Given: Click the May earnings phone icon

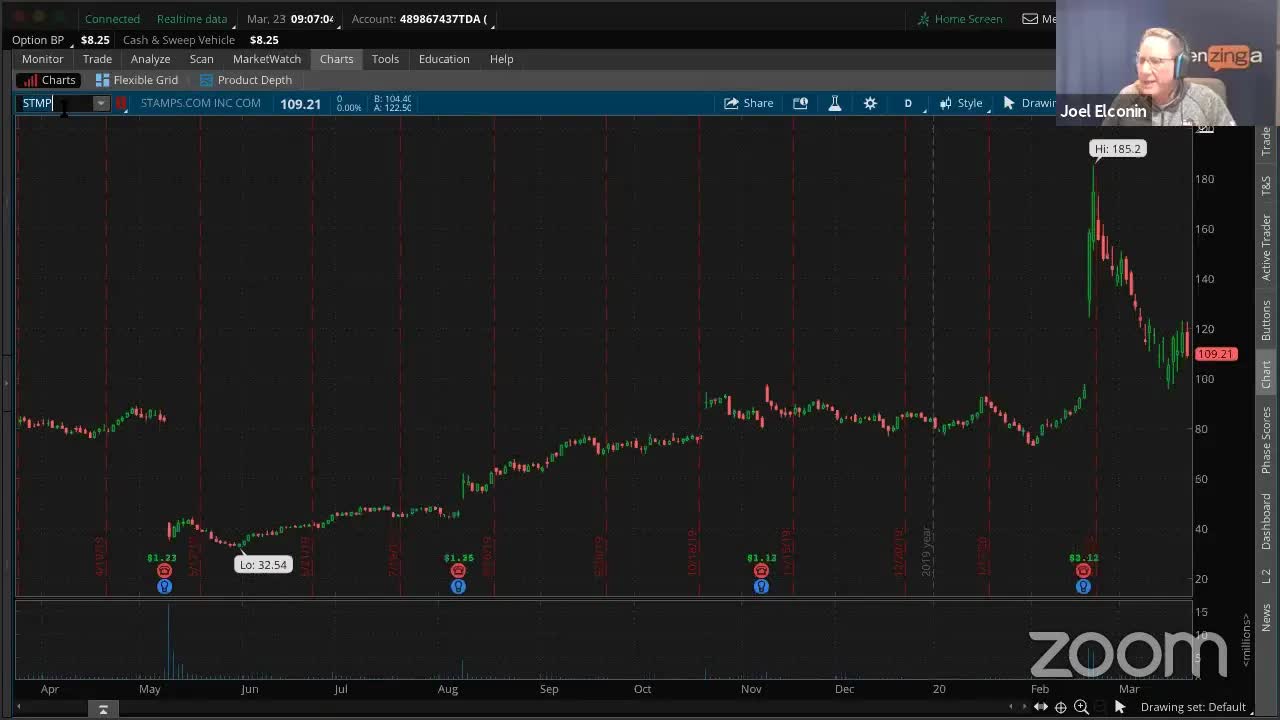Looking at the screenshot, I should (x=164, y=571).
